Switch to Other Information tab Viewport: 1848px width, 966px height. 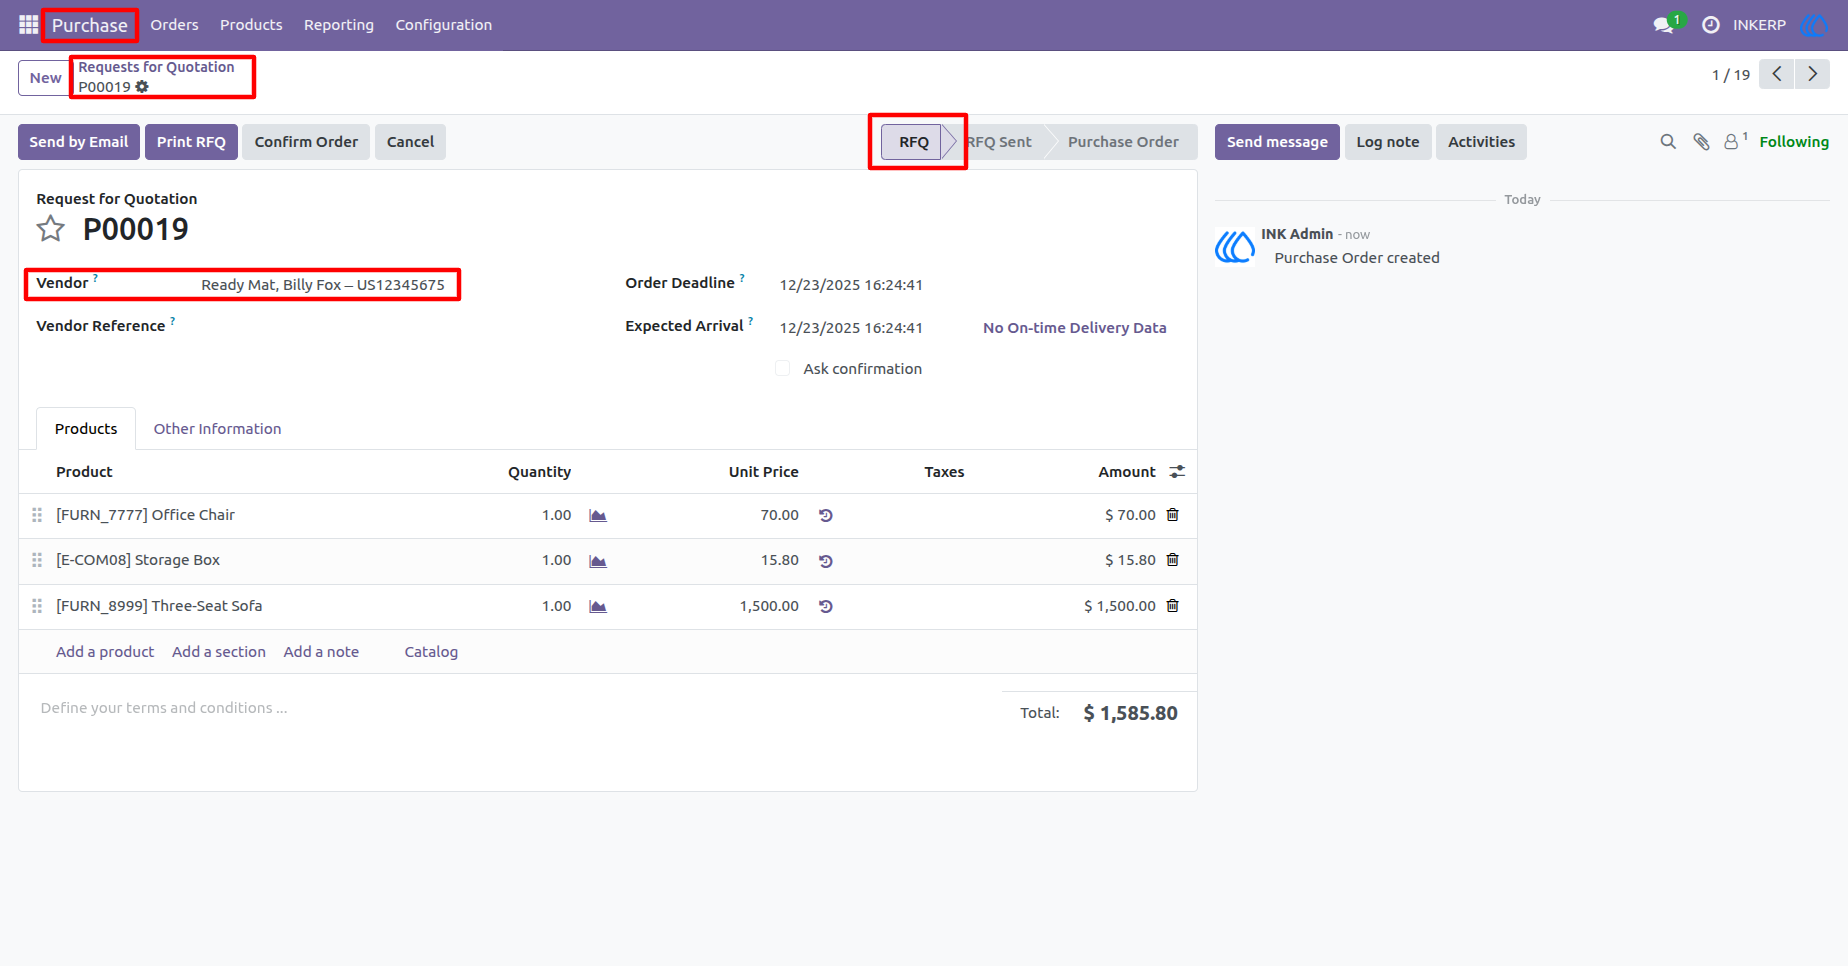[x=217, y=429]
